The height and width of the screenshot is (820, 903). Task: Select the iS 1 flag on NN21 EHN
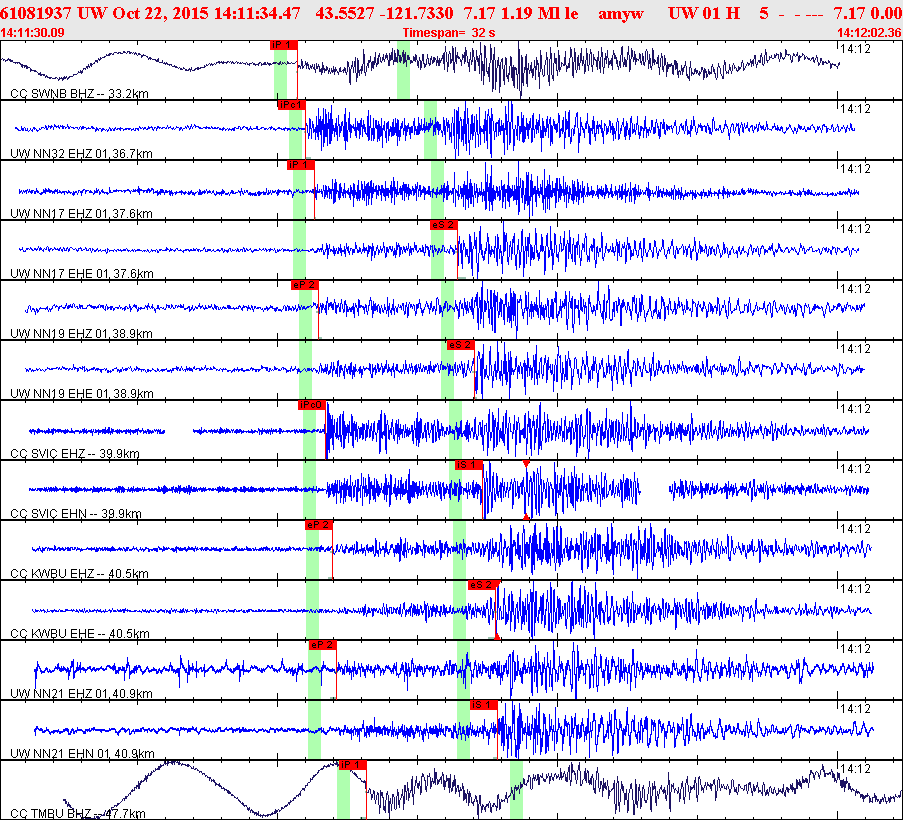click(x=484, y=705)
